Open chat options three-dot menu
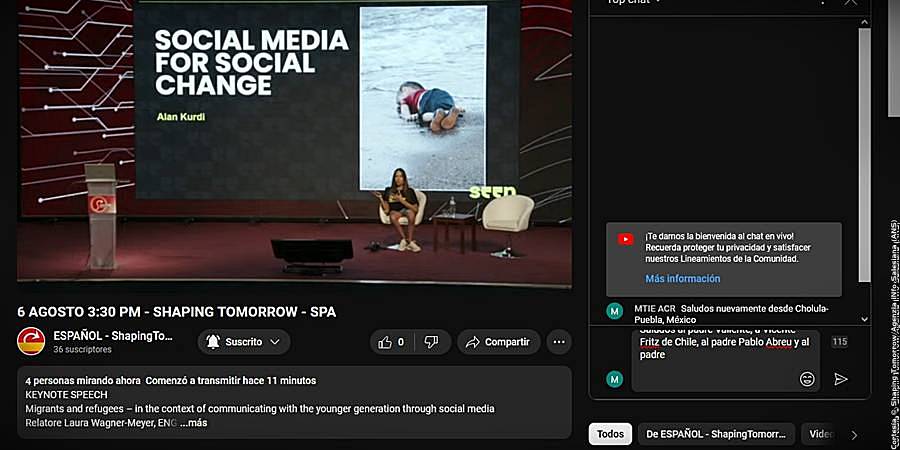This screenshot has height=450, width=900. point(822,2)
